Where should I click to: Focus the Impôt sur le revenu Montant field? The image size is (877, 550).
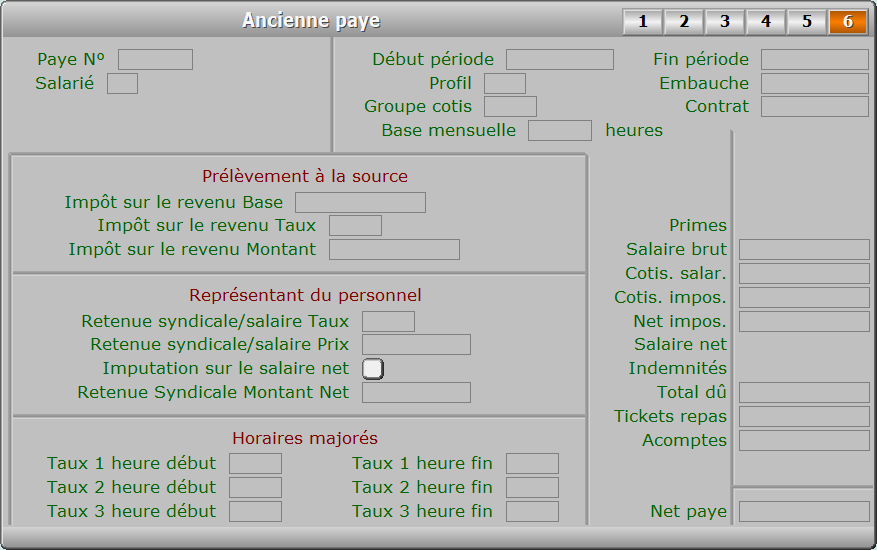394,250
